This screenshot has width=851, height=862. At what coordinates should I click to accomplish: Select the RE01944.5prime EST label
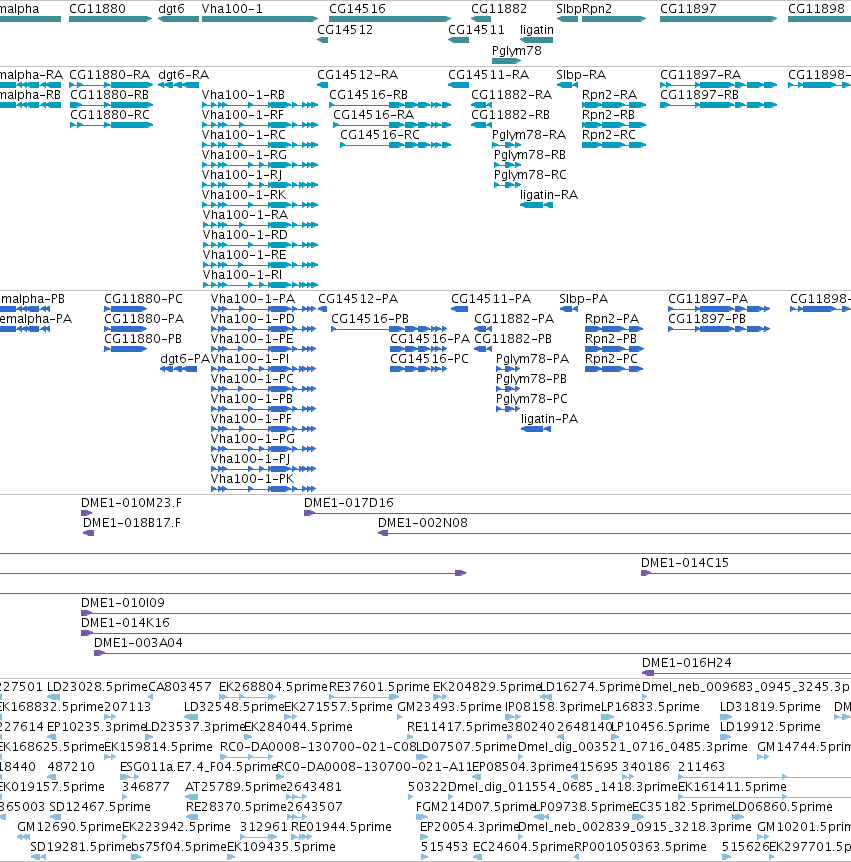pyautogui.click(x=341, y=827)
